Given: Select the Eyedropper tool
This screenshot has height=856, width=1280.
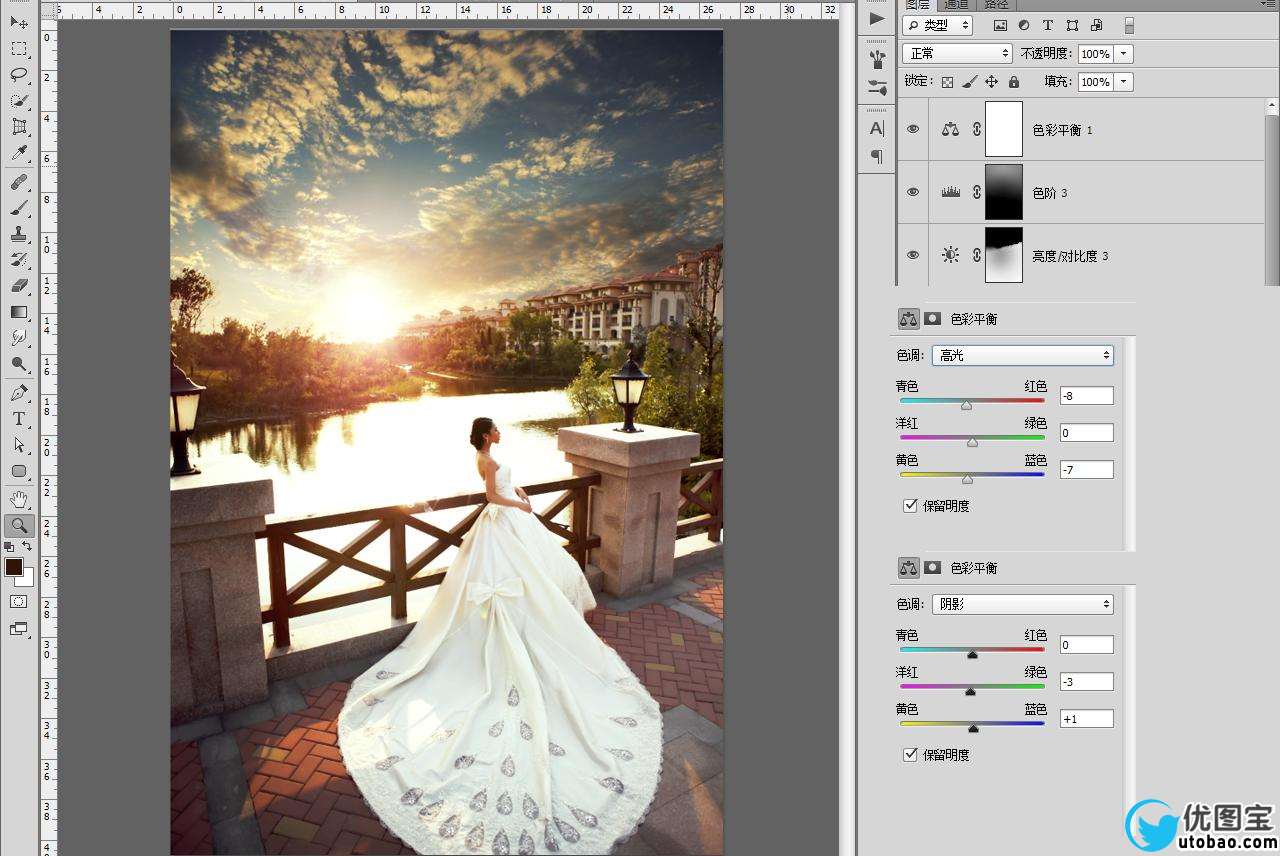Looking at the screenshot, I should tap(19, 153).
